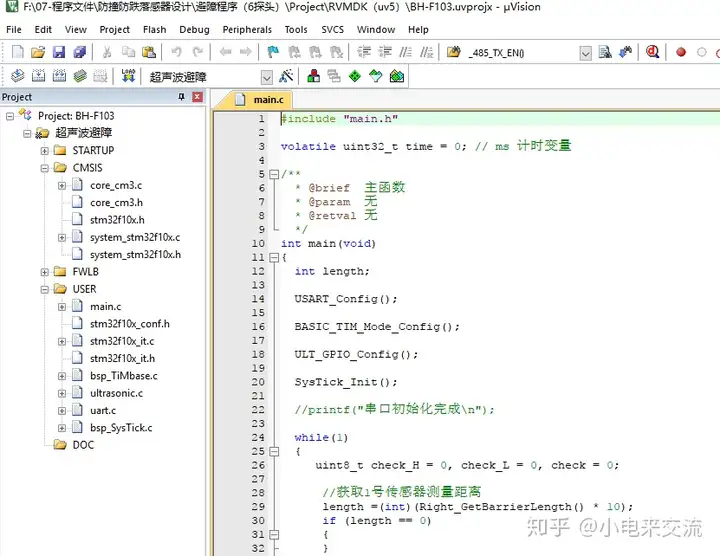Open Options for Target wand icon
Viewport: 720px width, 556px height.
(286, 75)
